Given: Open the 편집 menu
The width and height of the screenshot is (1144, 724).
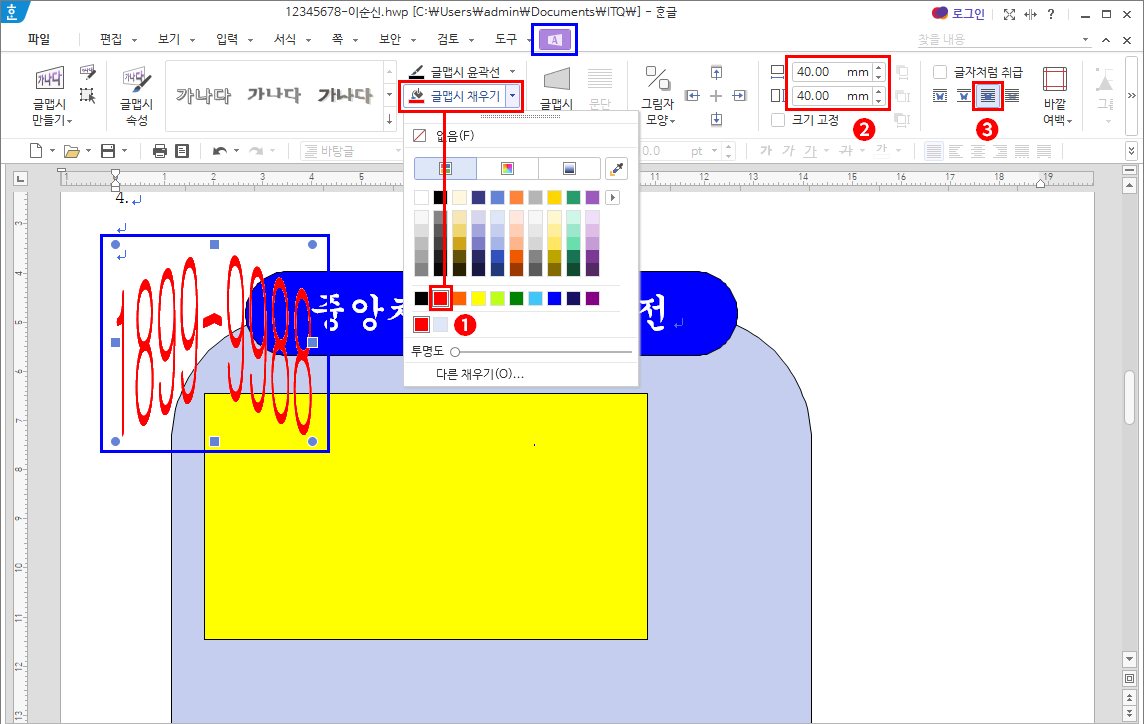Looking at the screenshot, I should coord(111,39).
